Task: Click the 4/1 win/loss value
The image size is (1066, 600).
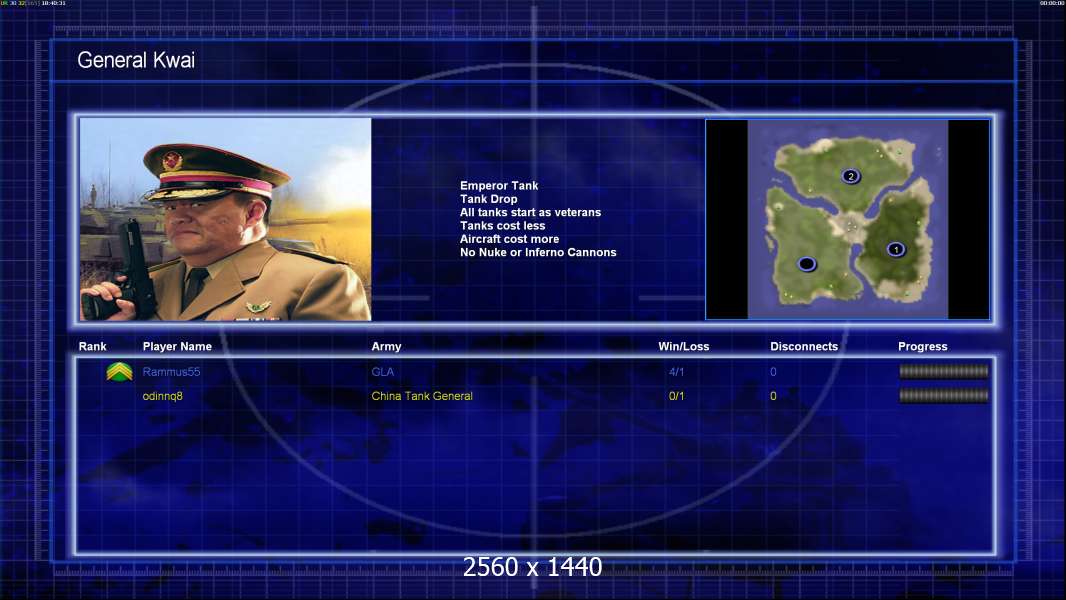Action: [x=676, y=372]
